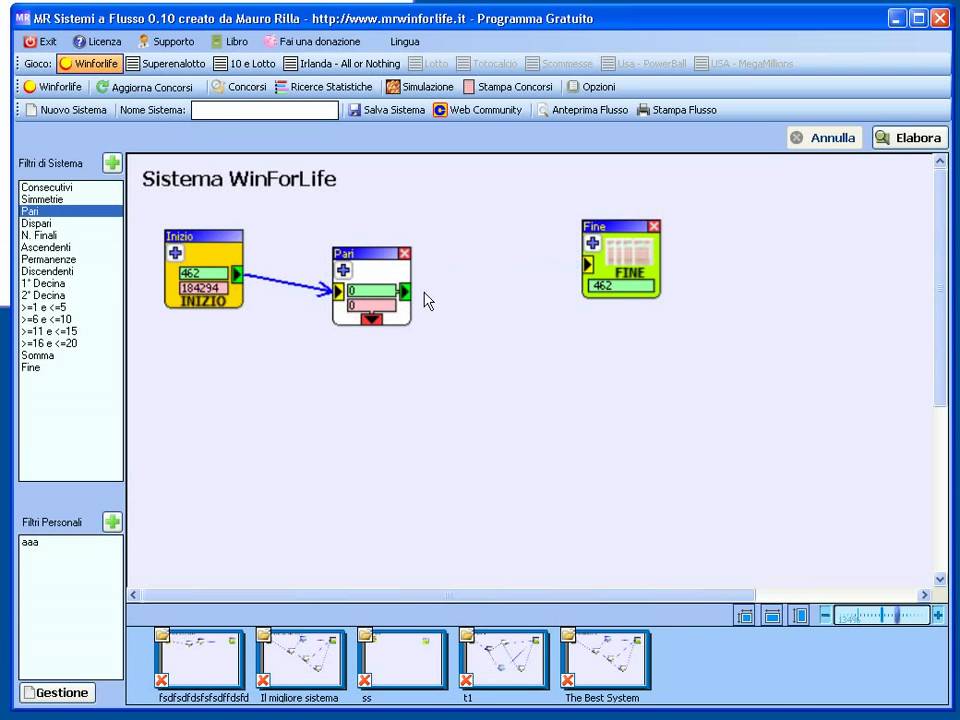
Task: Click Stampa Flusso
Action: [x=677, y=110]
